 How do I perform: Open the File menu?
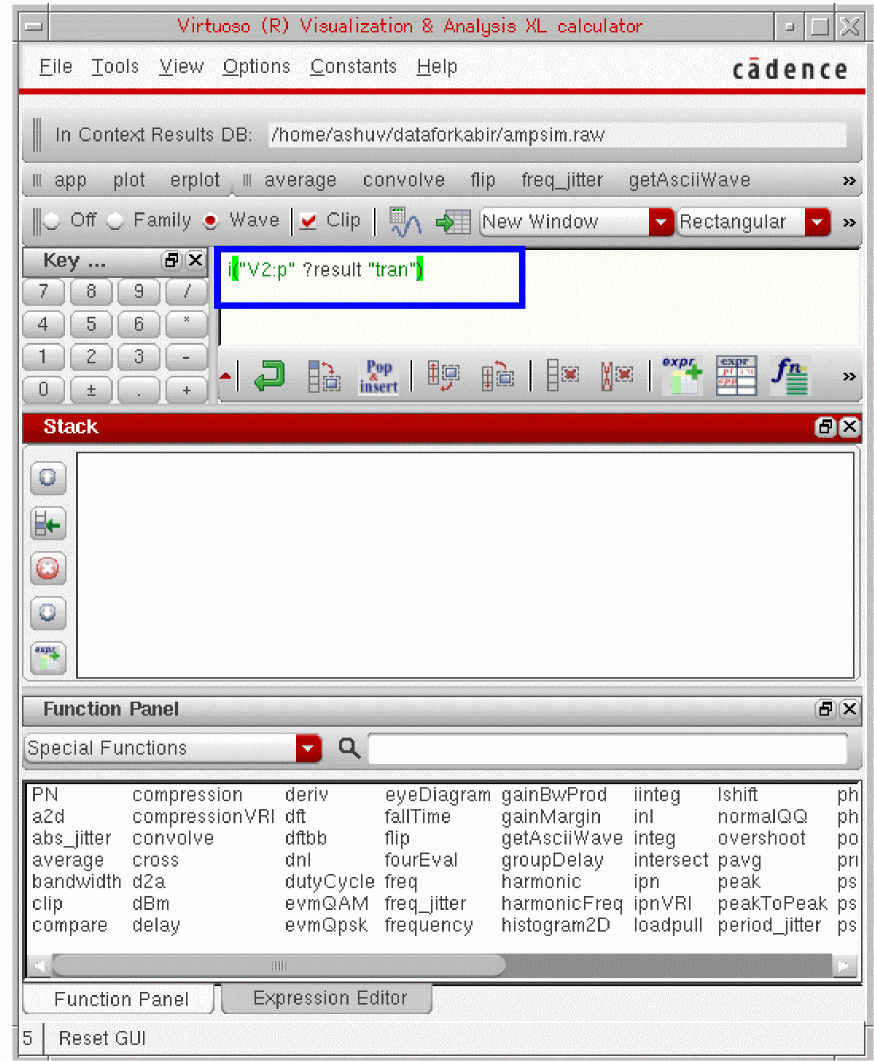coord(56,67)
